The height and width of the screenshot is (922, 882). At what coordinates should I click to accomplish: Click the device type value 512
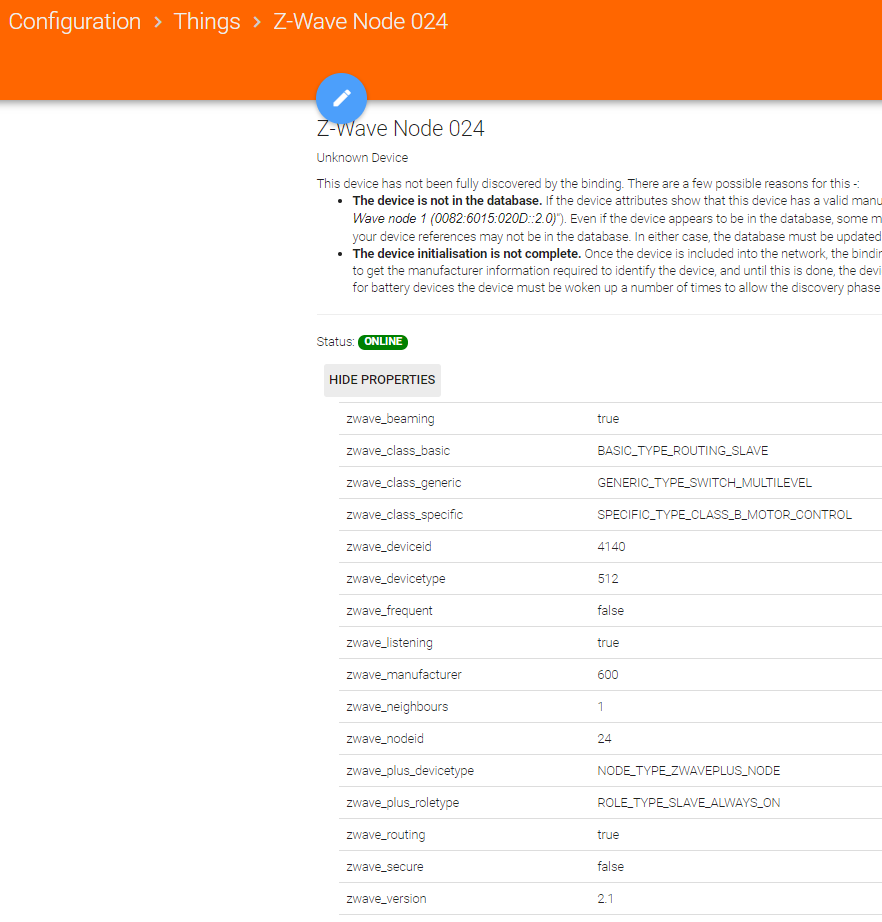(x=608, y=579)
